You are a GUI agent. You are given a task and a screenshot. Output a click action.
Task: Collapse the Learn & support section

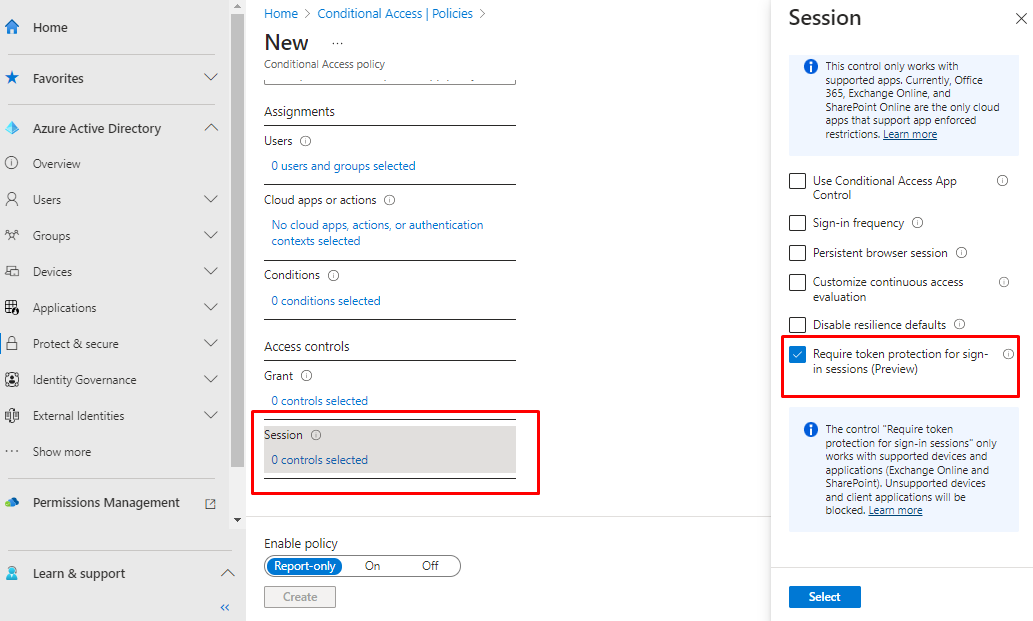tap(227, 573)
